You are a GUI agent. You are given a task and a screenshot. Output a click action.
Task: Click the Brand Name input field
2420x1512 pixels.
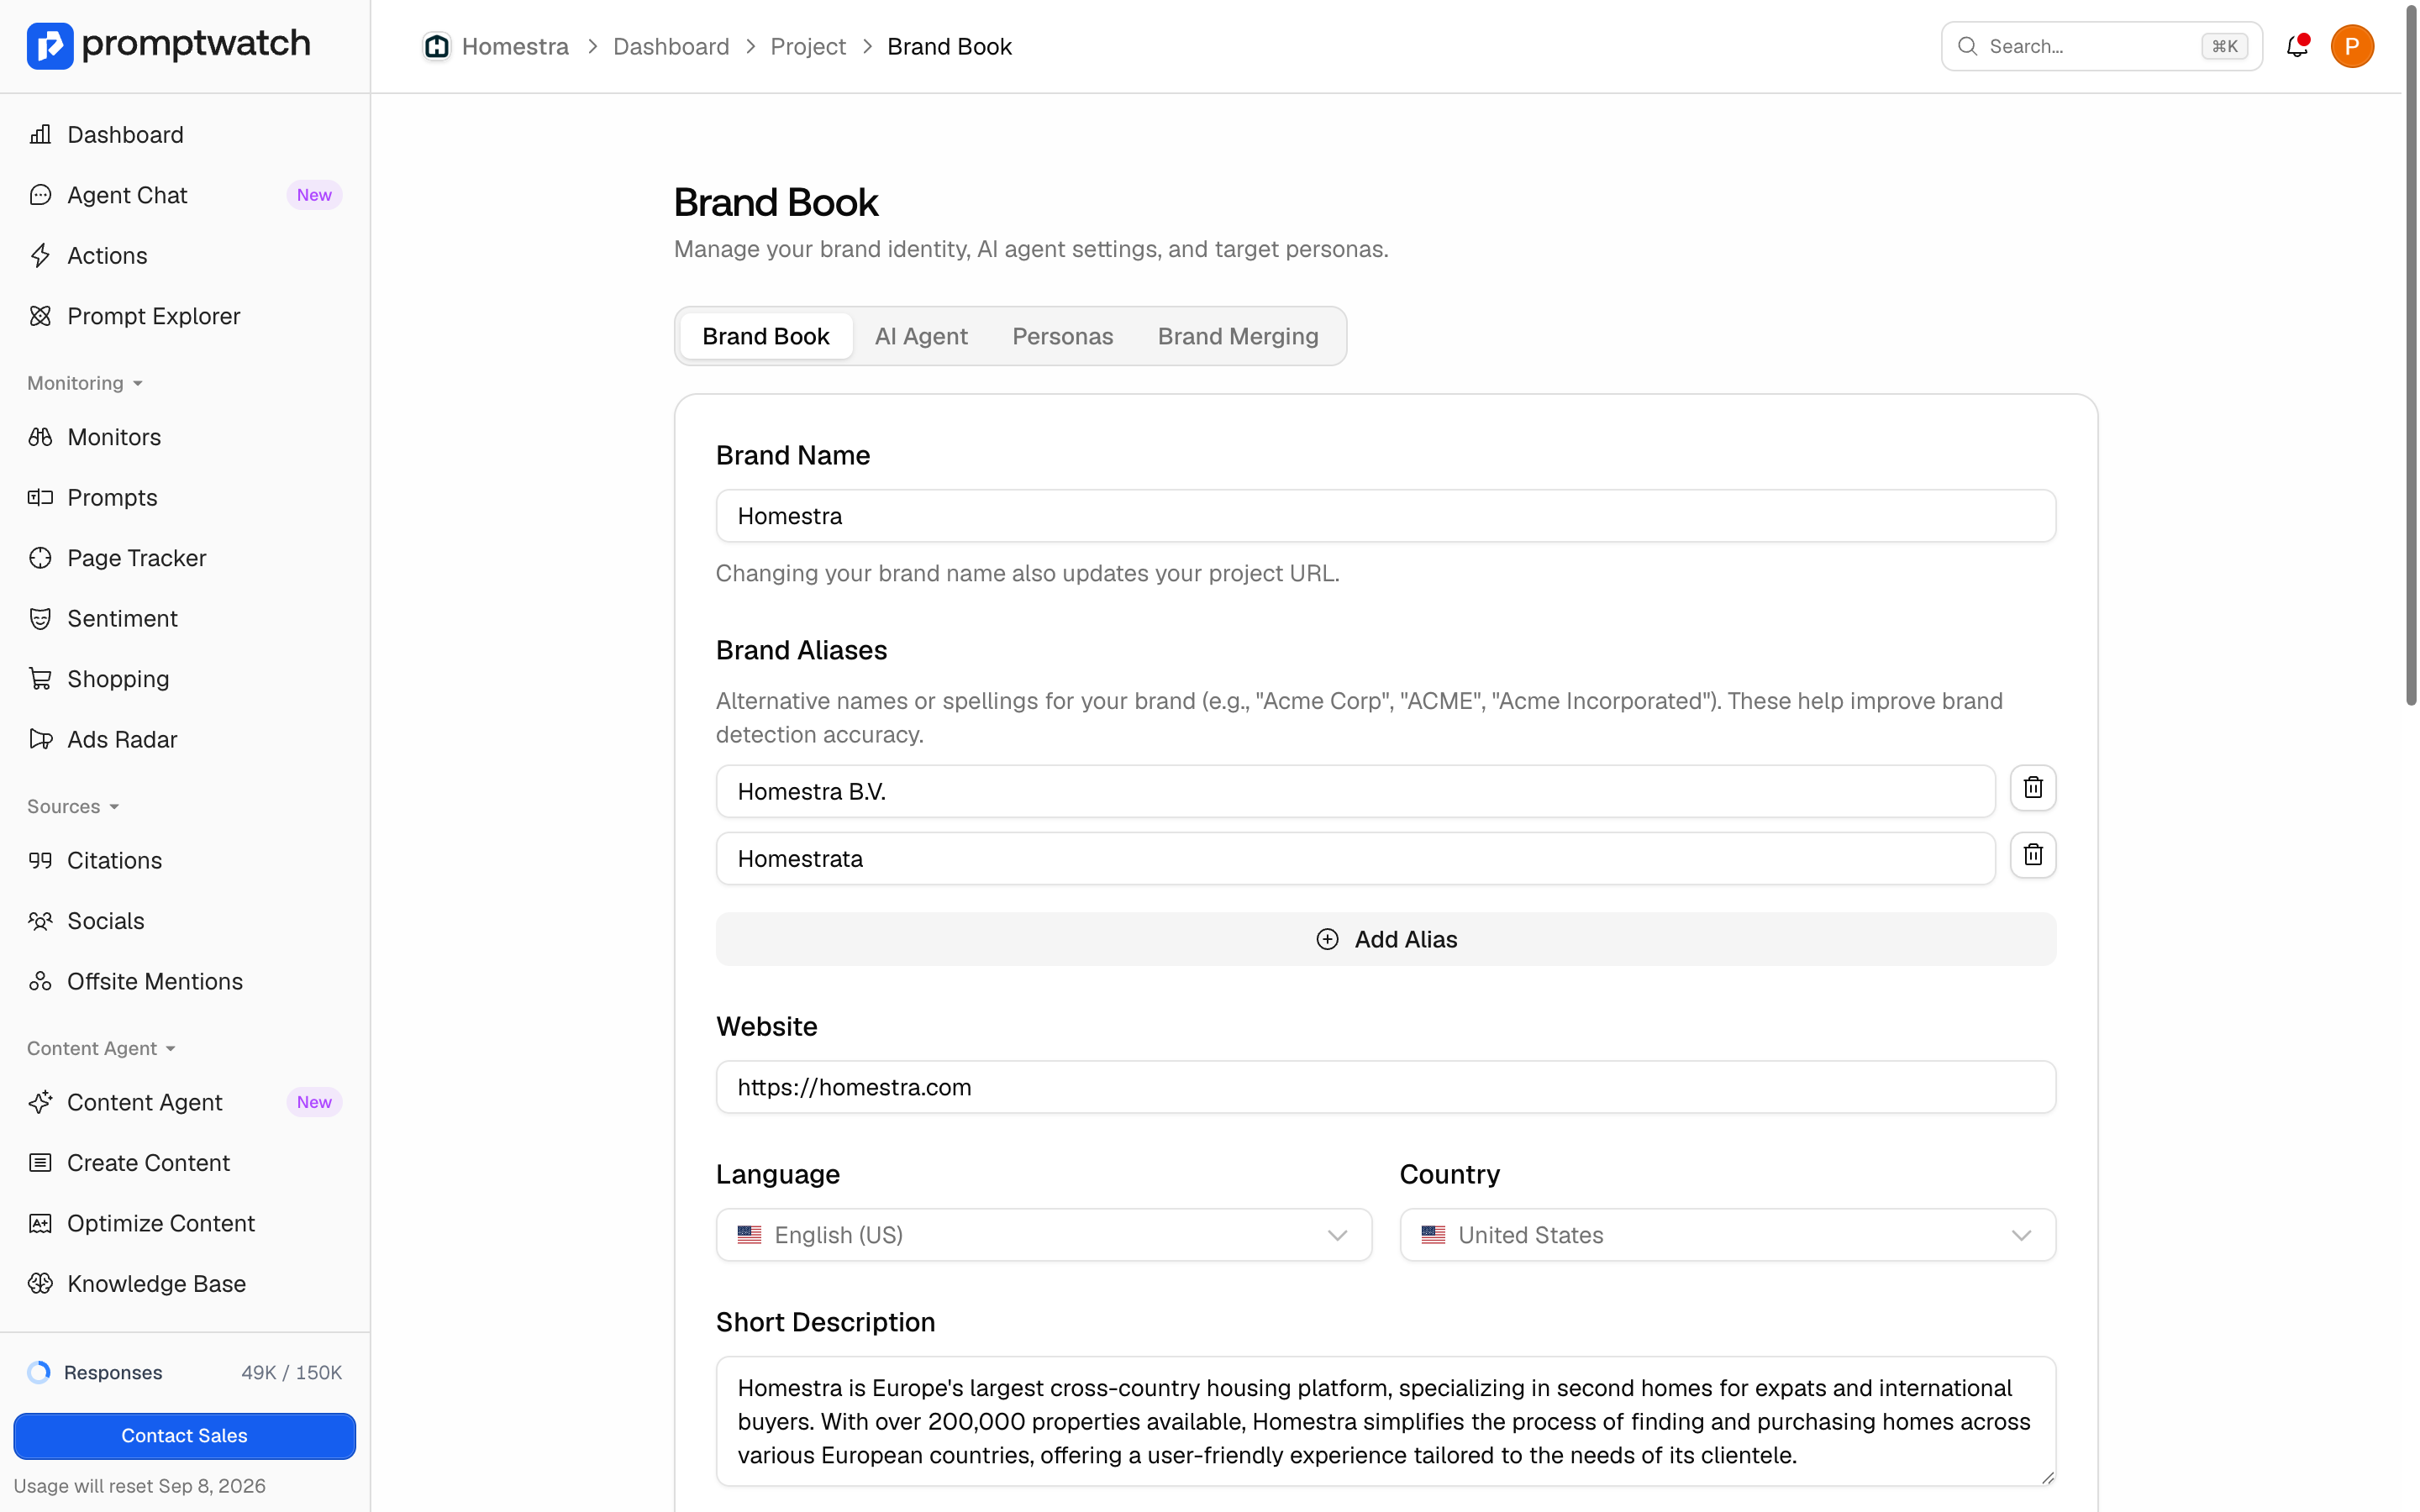(x=1386, y=516)
